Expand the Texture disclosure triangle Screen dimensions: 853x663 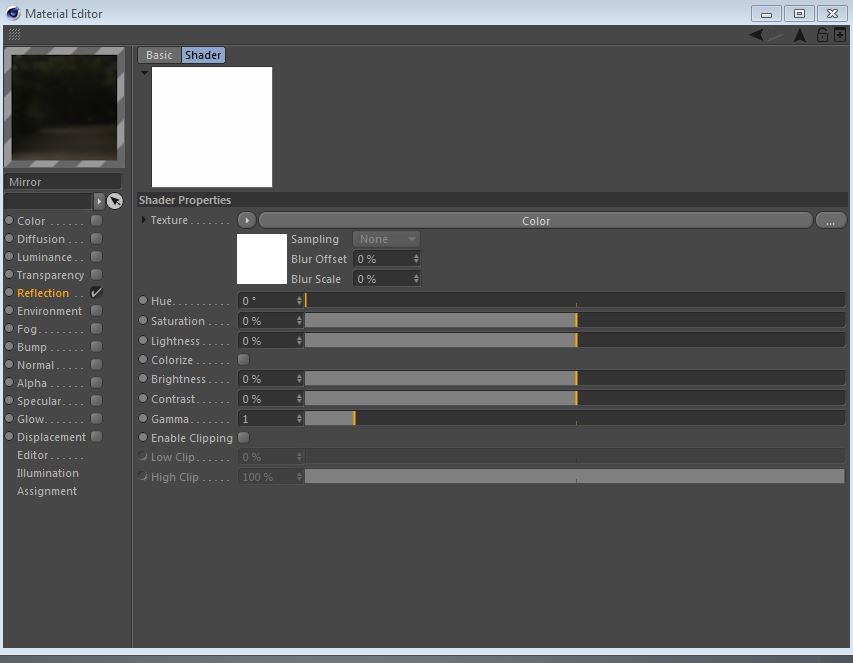(x=143, y=220)
